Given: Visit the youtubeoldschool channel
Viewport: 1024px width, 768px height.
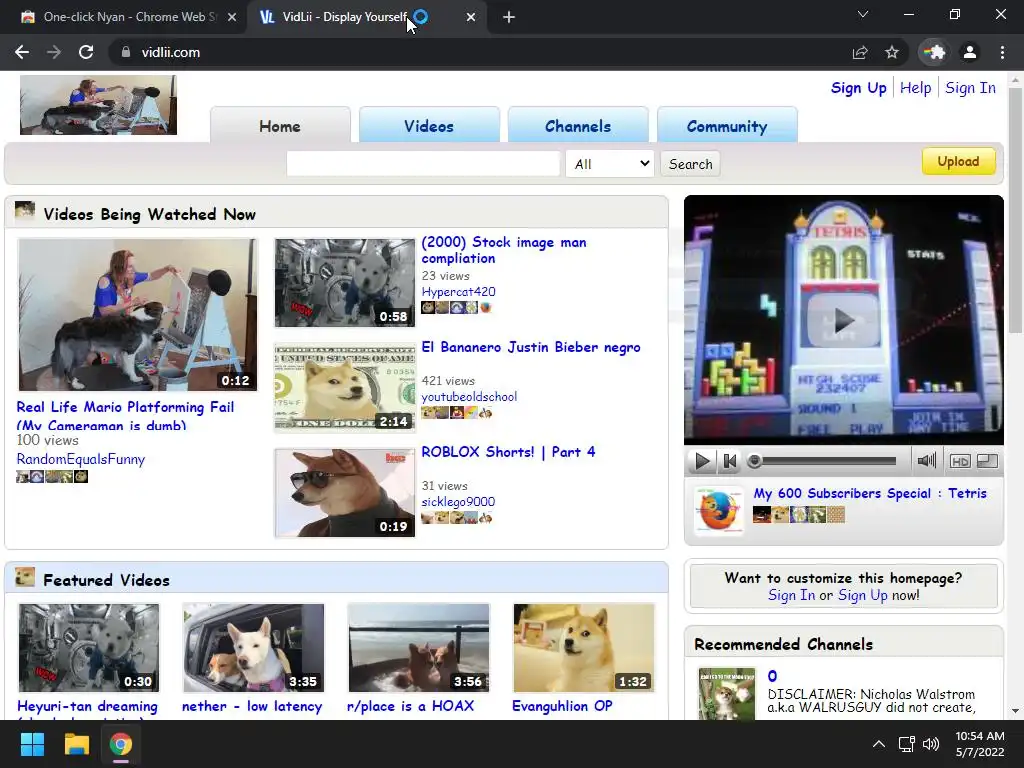Looking at the screenshot, I should point(469,396).
